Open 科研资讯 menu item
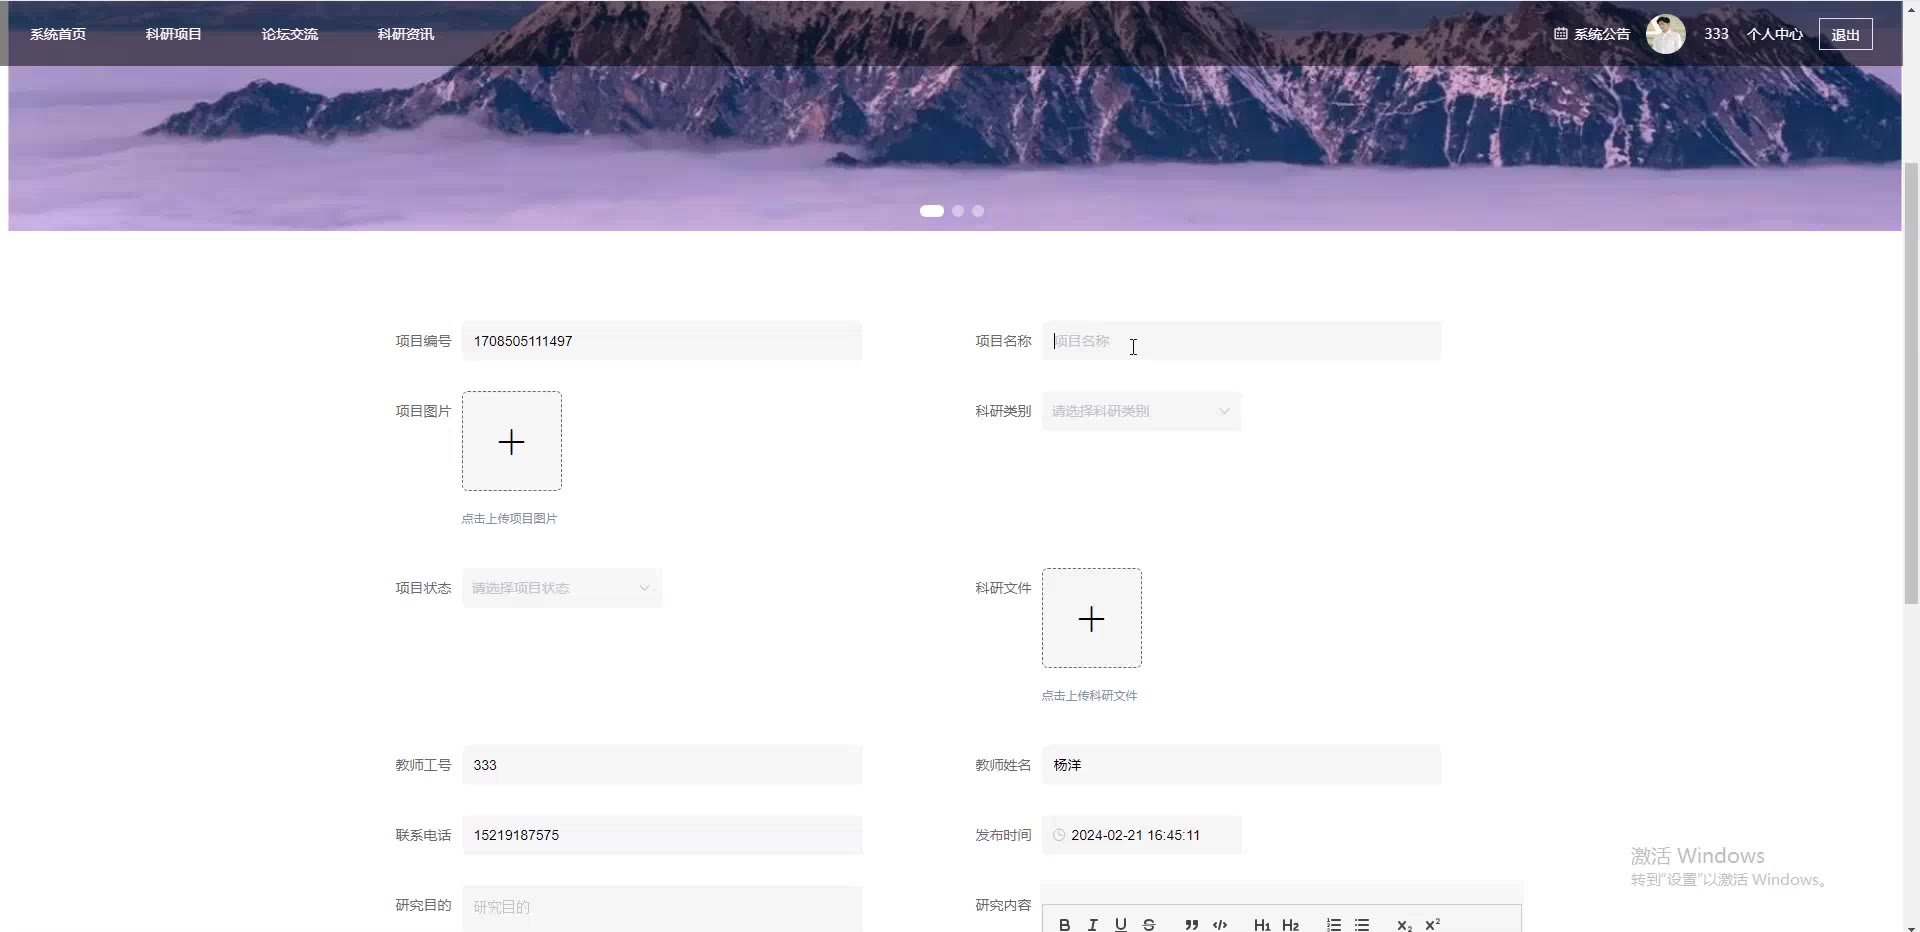The width and height of the screenshot is (1920, 932). pos(406,34)
